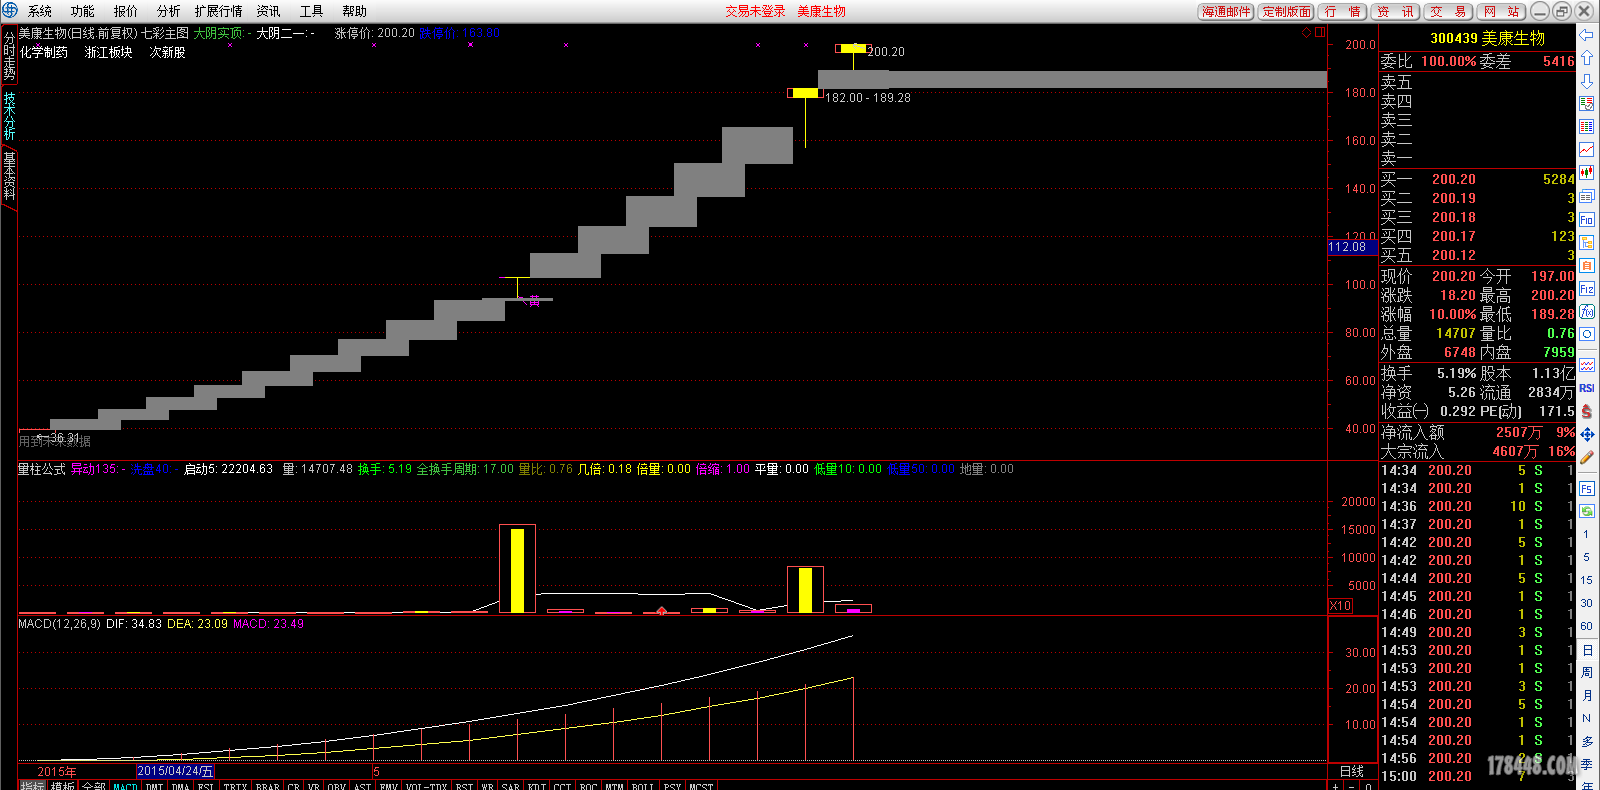1600x790 pixels.
Task: Open the 系统 menu
Action: (x=40, y=11)
